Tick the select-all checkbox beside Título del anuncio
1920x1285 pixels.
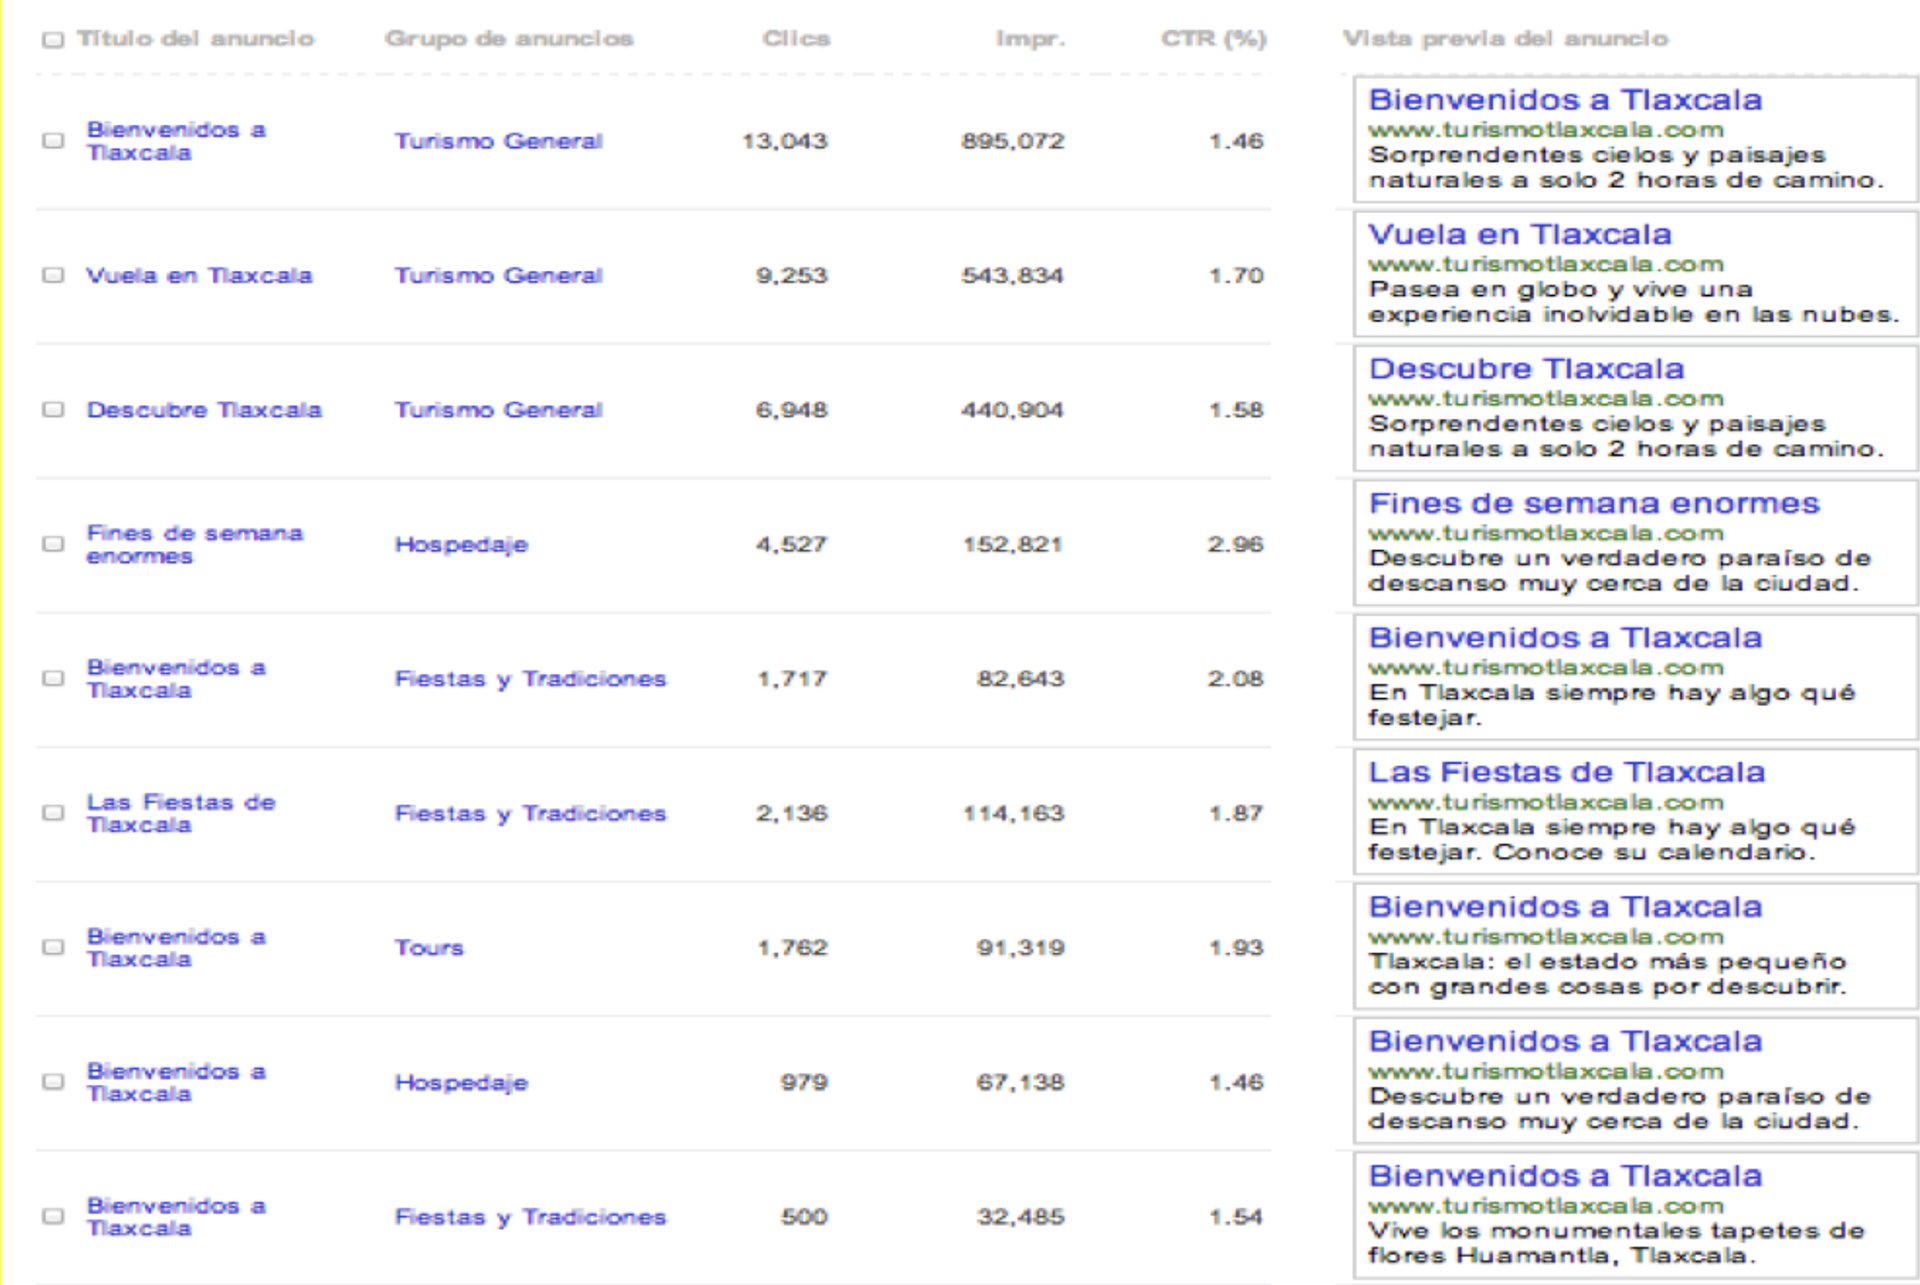53,40
